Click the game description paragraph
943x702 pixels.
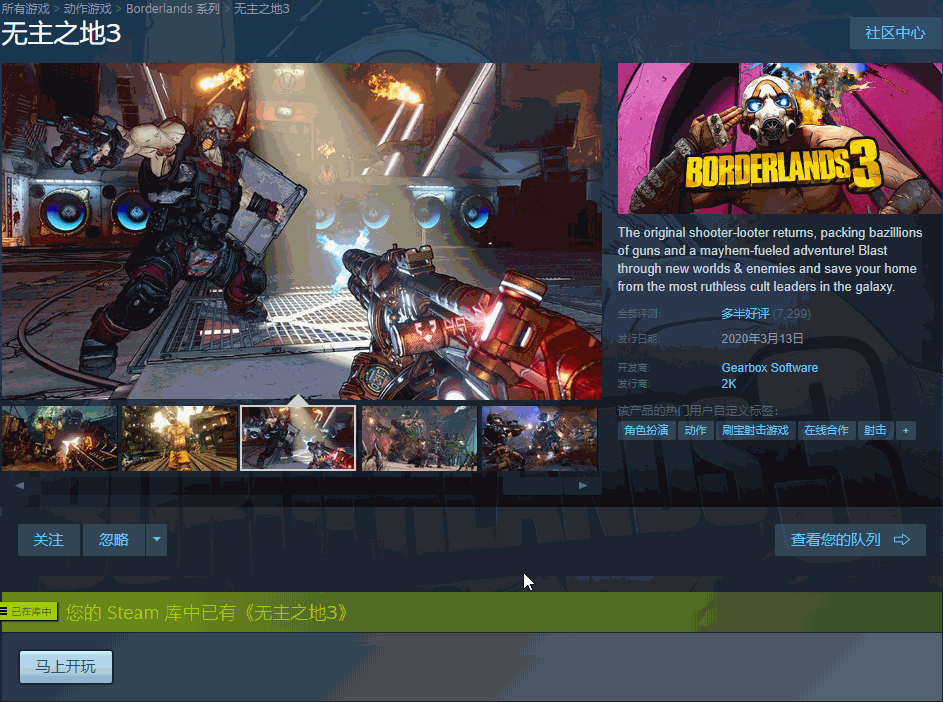(770, 259)
